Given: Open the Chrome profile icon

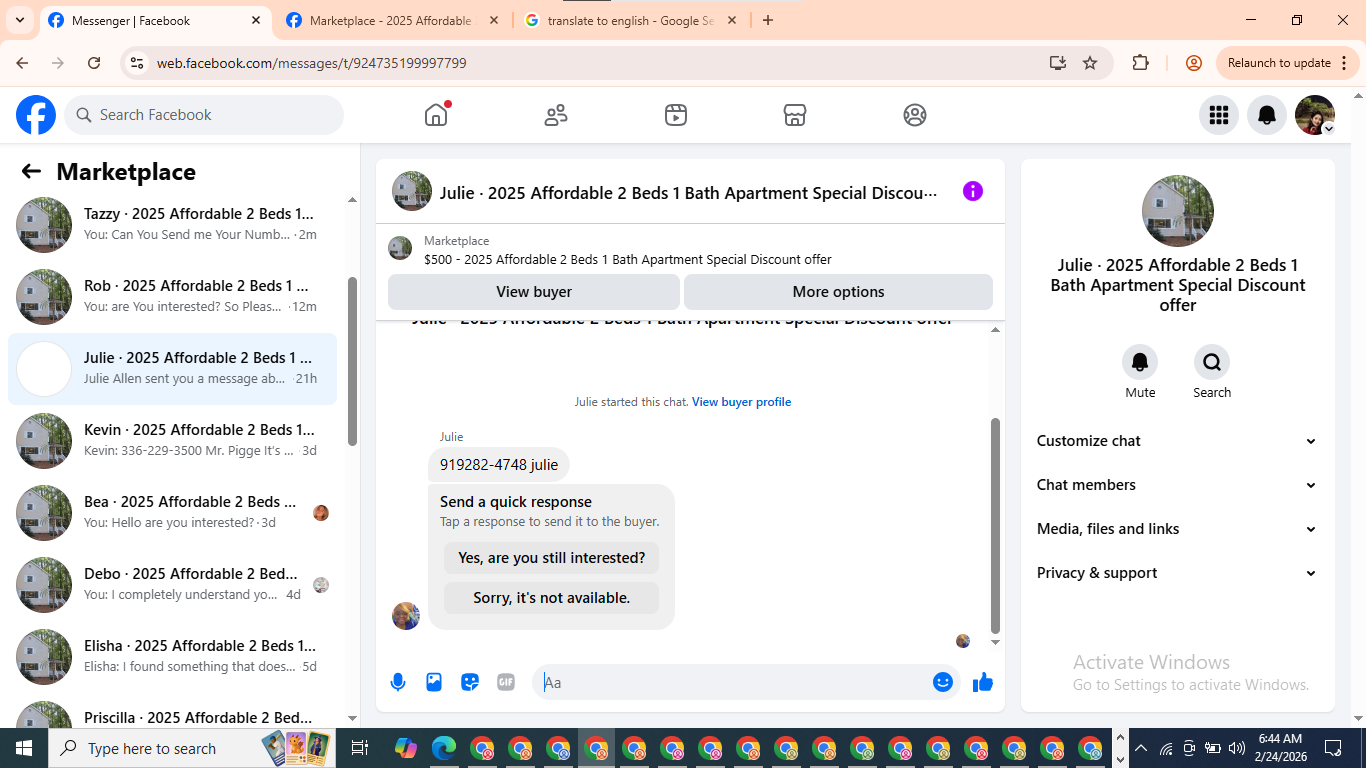Looking at the screenshot, I should (1194, 63).
